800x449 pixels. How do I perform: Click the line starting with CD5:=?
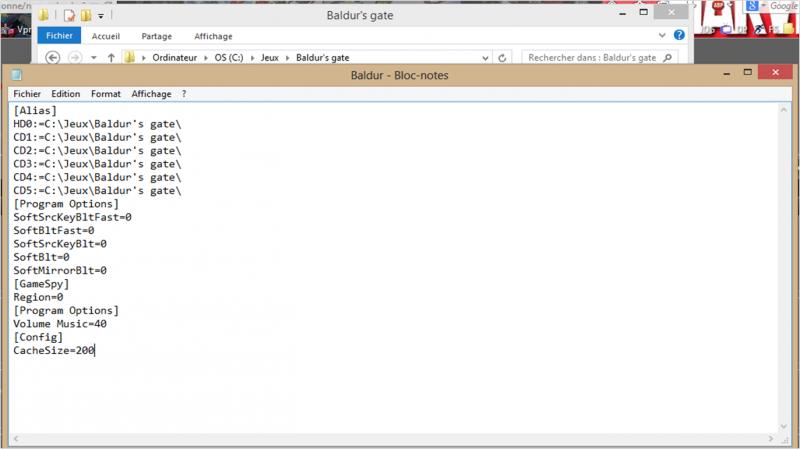click(x=97, y=190)
